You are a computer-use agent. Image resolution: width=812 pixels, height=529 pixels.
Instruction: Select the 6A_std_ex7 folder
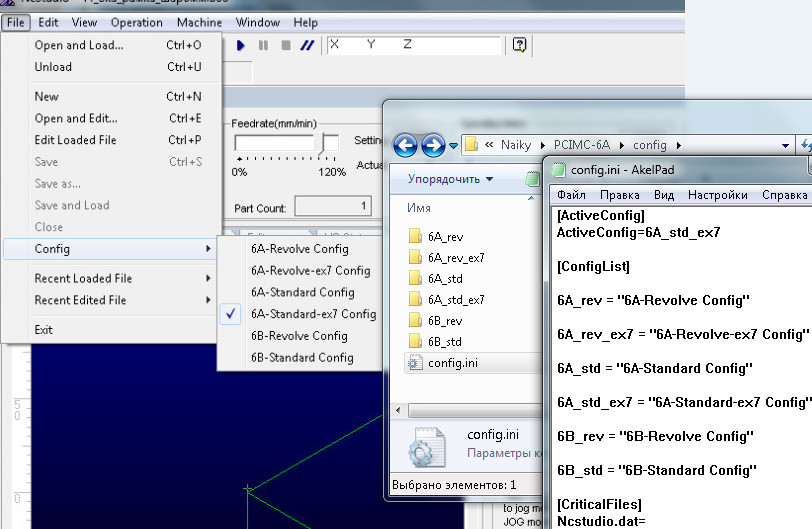click(x=446, y=300)
